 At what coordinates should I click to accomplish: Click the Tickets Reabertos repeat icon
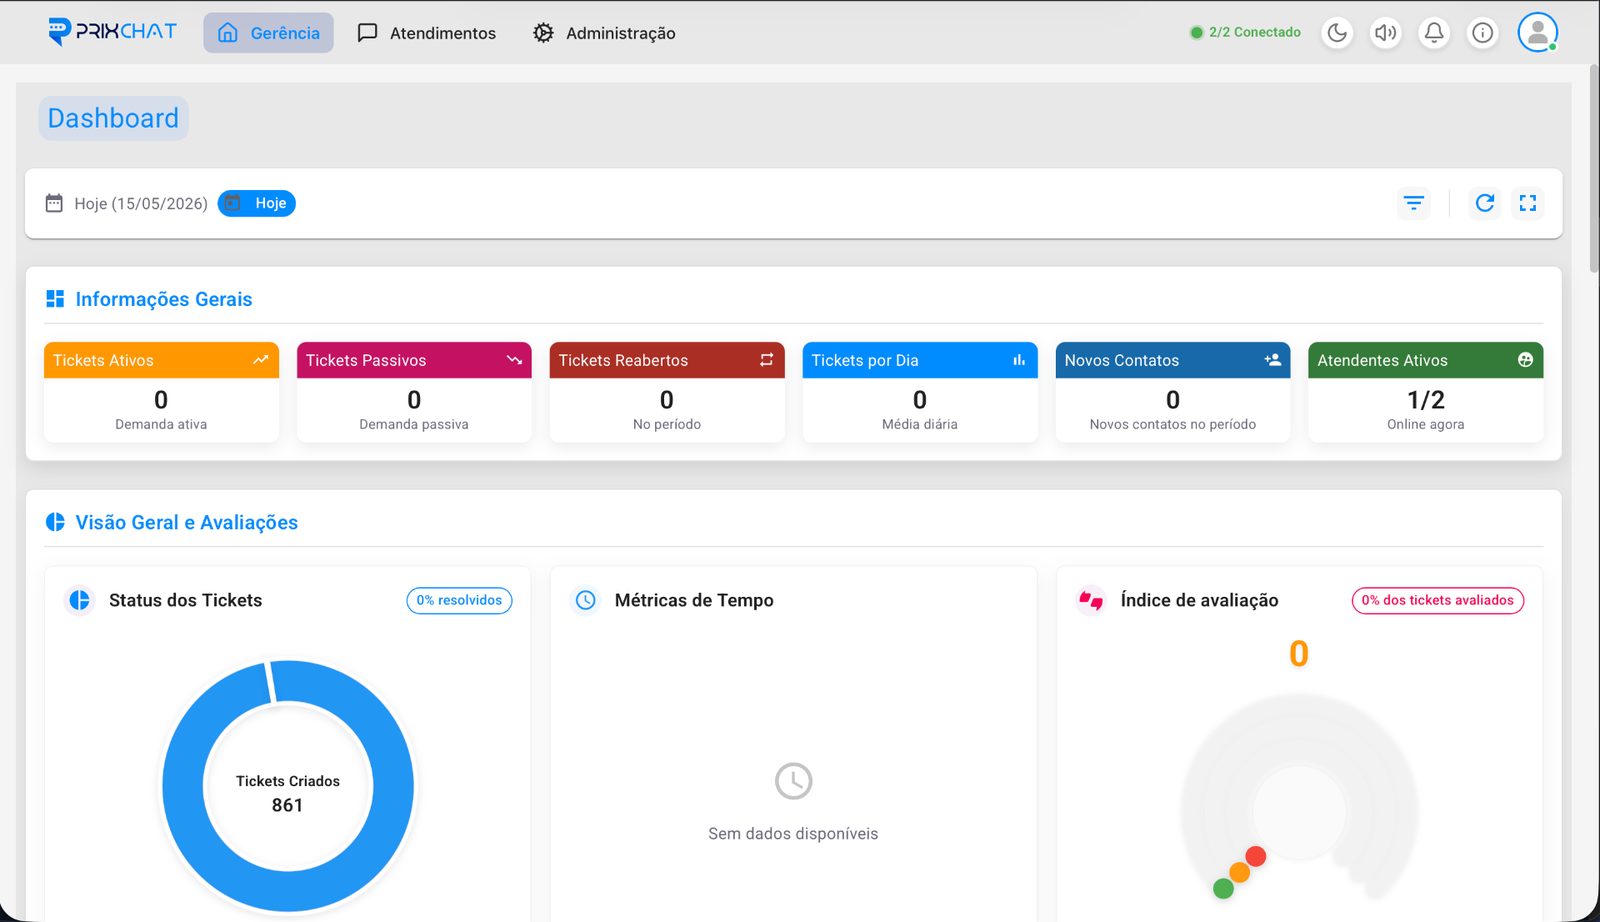click(767, 360)
